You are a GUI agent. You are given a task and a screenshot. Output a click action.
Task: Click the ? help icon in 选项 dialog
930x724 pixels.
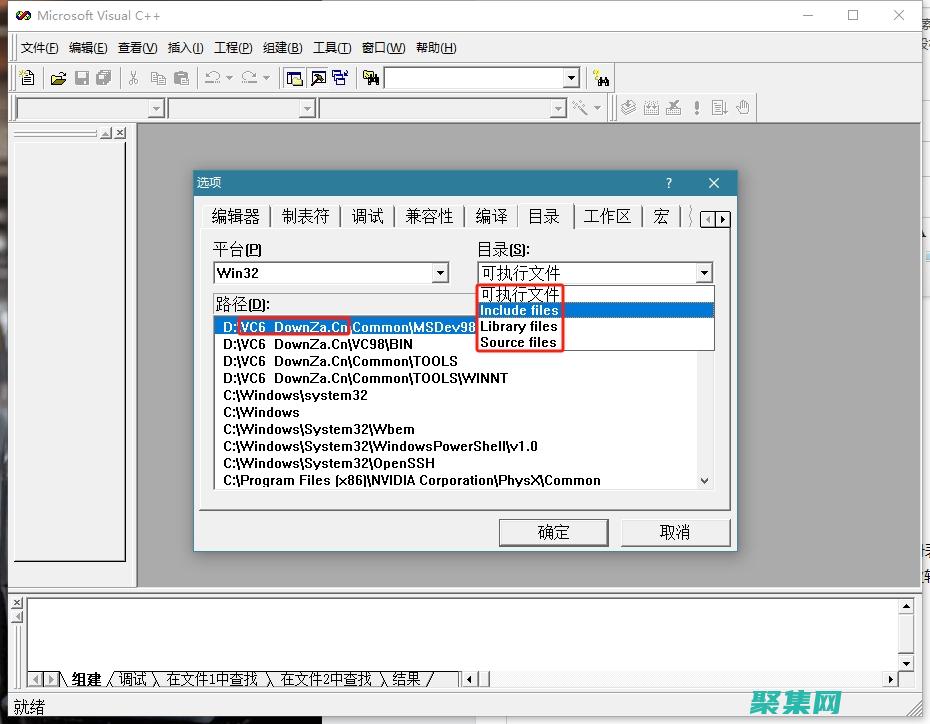click(x=669, y=183)
